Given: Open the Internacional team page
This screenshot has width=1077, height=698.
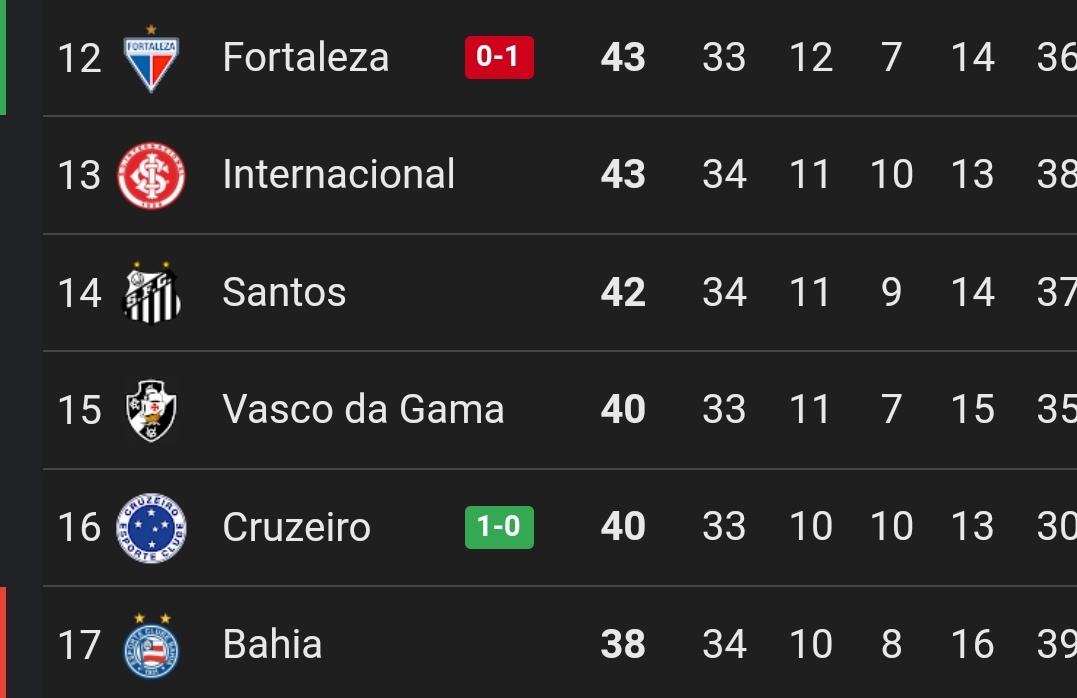Looking at the screenshot, I should click(x=338, y=175).
